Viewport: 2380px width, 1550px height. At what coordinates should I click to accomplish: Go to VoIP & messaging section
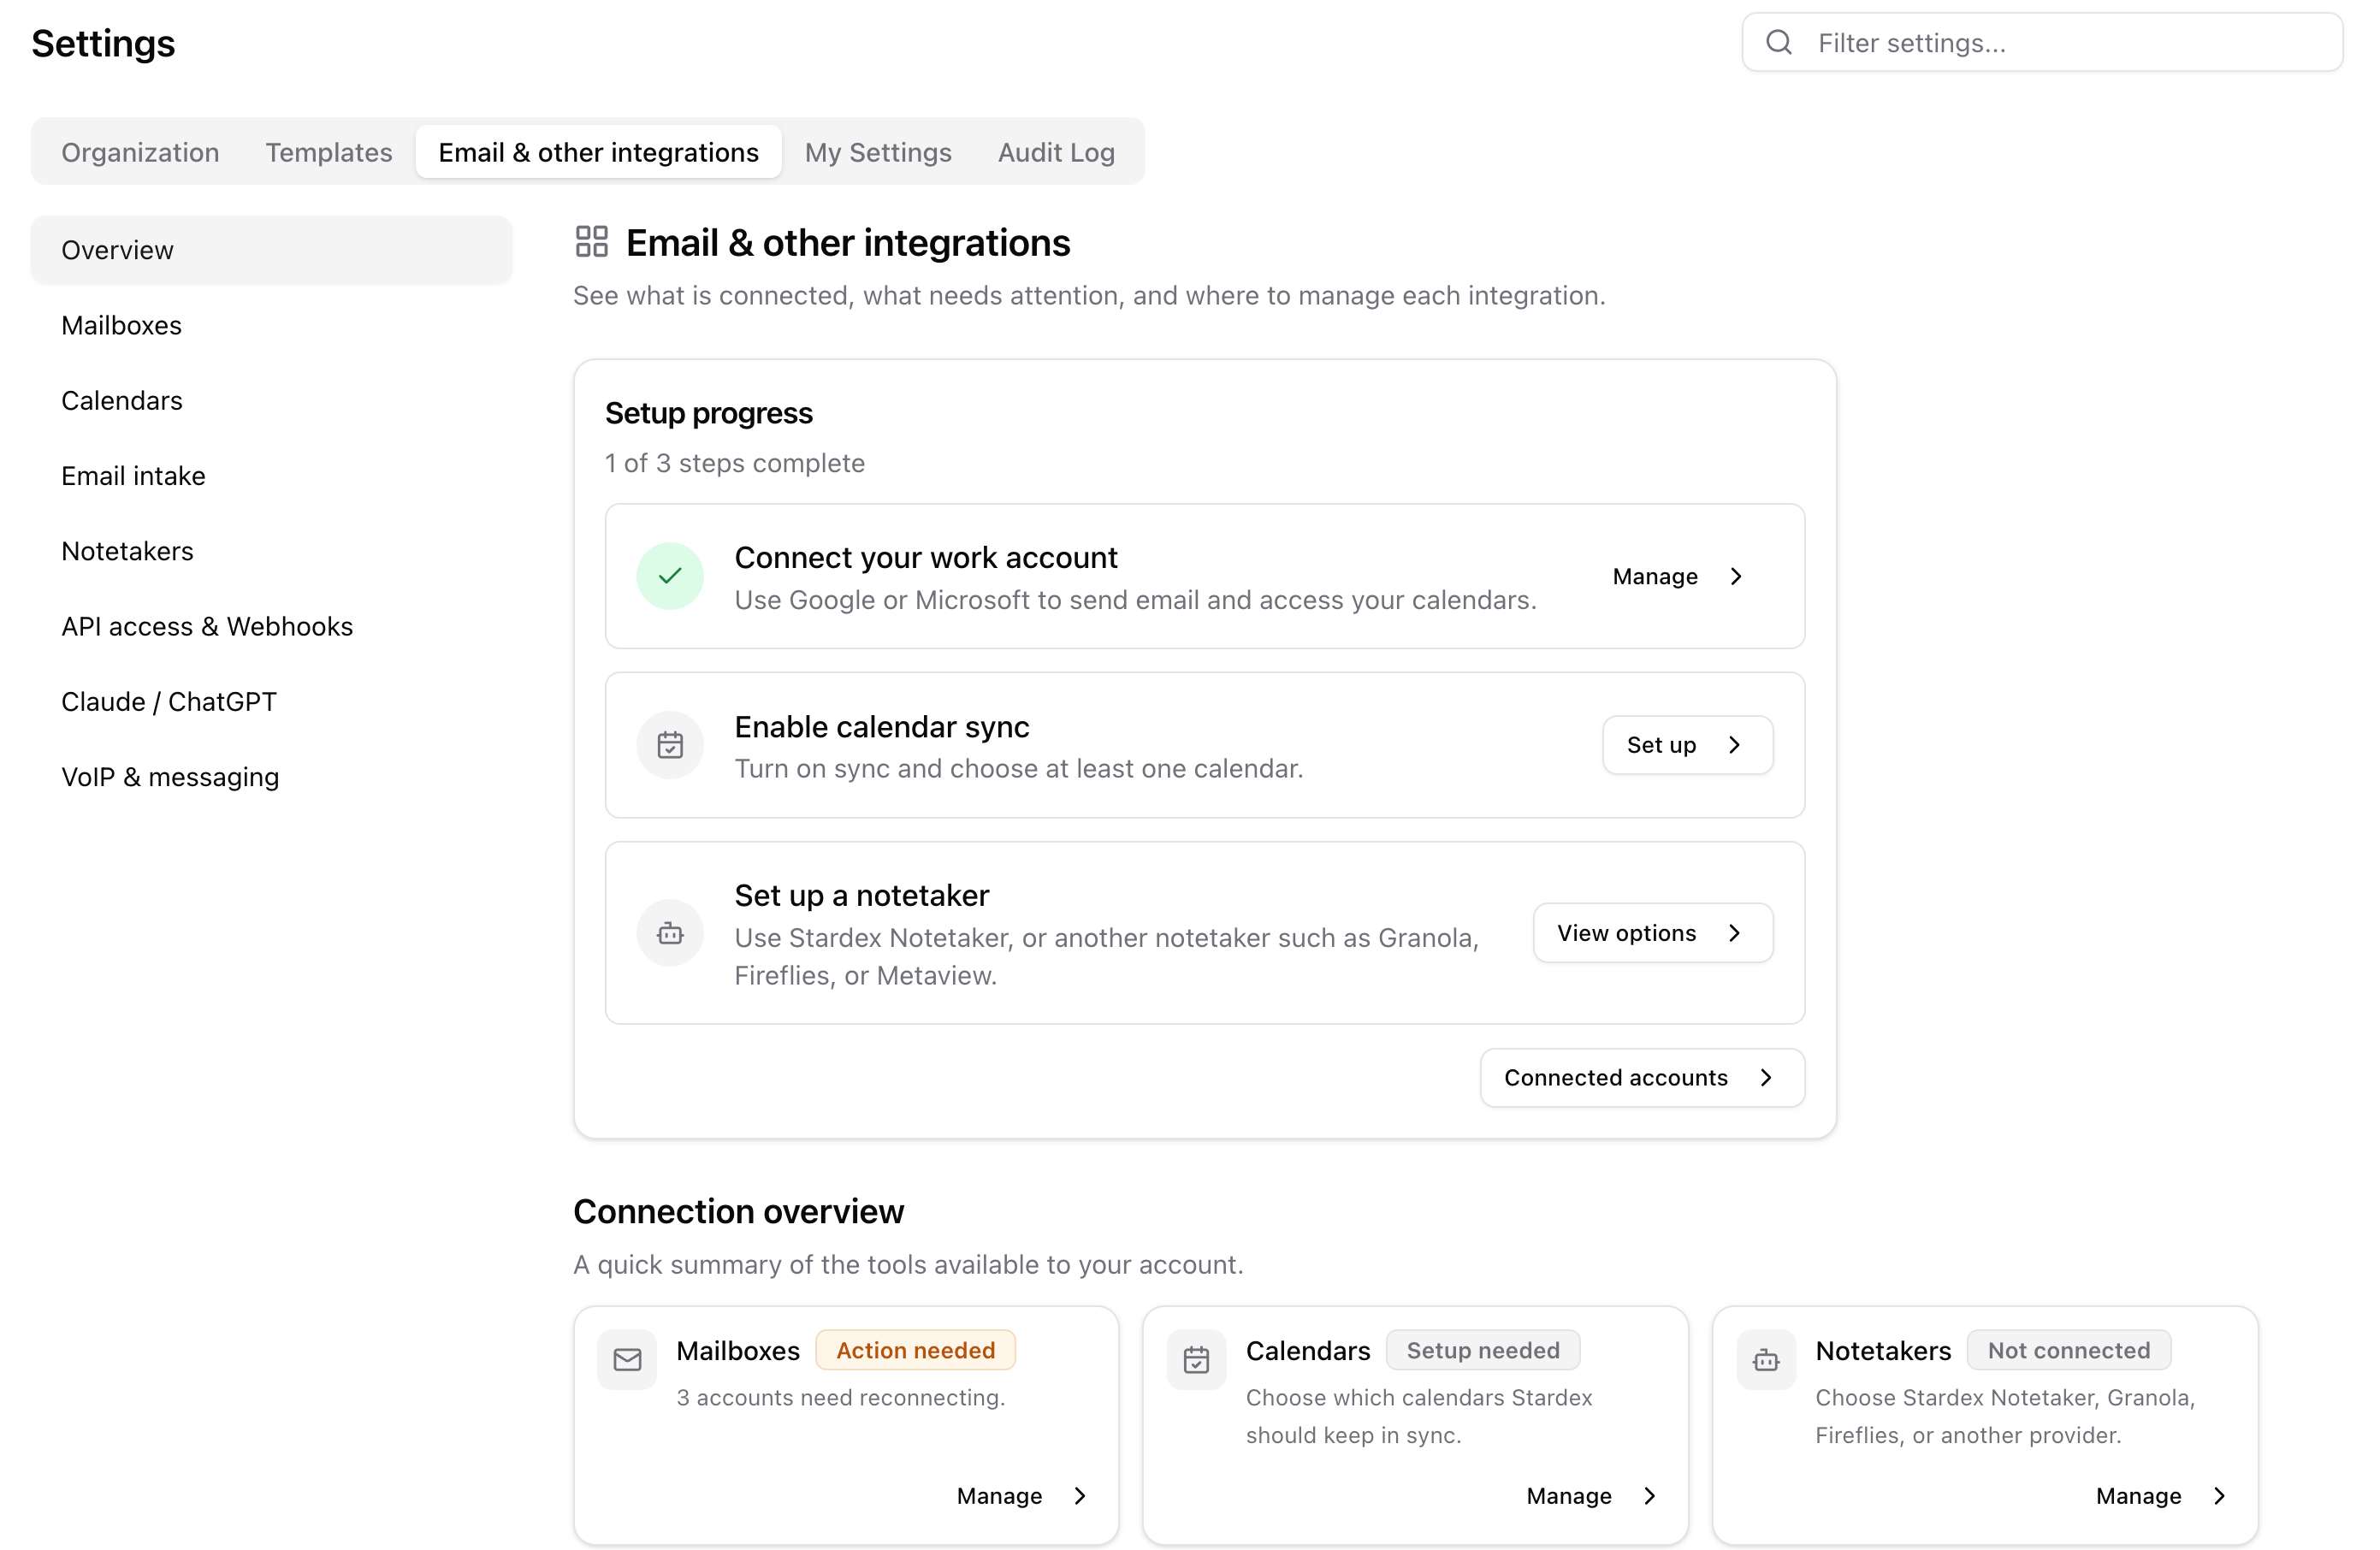coord(271,777)
